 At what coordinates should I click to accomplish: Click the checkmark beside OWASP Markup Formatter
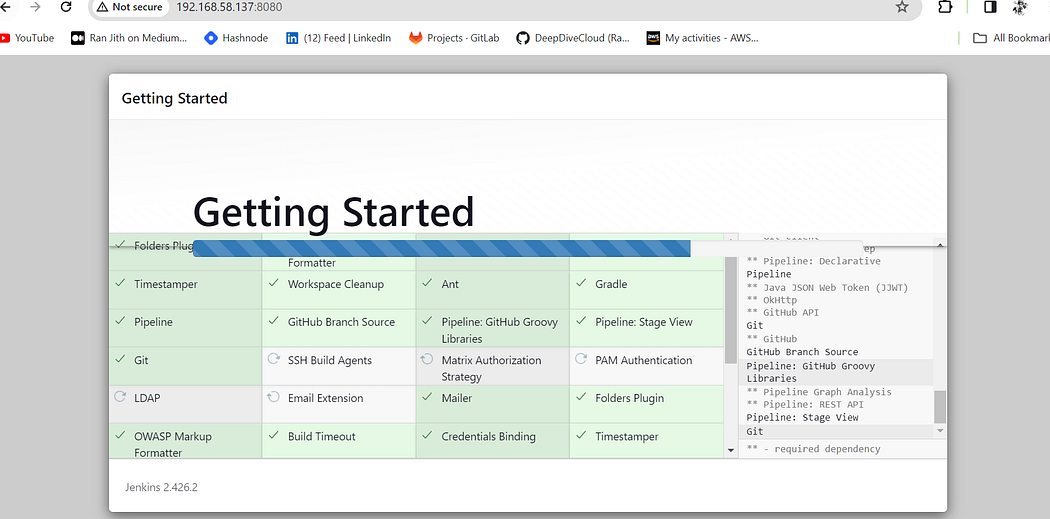point(120,435)
